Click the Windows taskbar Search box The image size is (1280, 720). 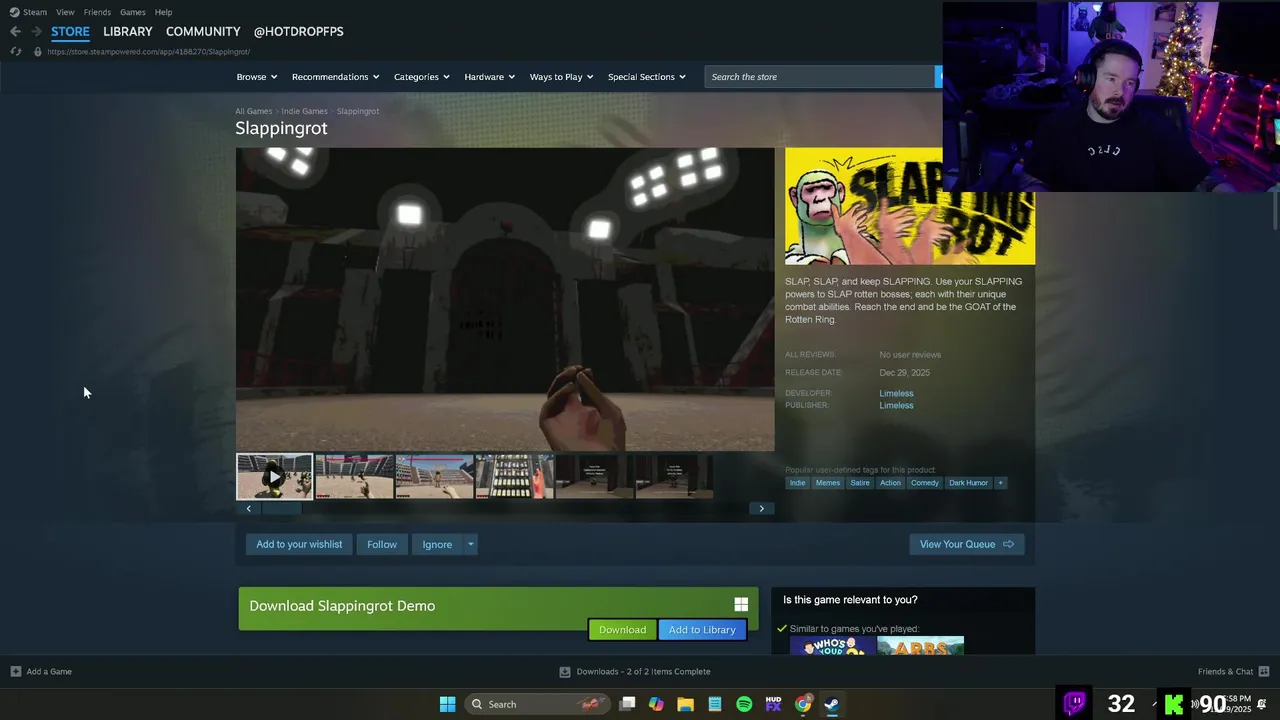pyautogui.click(x=537, y=704)
